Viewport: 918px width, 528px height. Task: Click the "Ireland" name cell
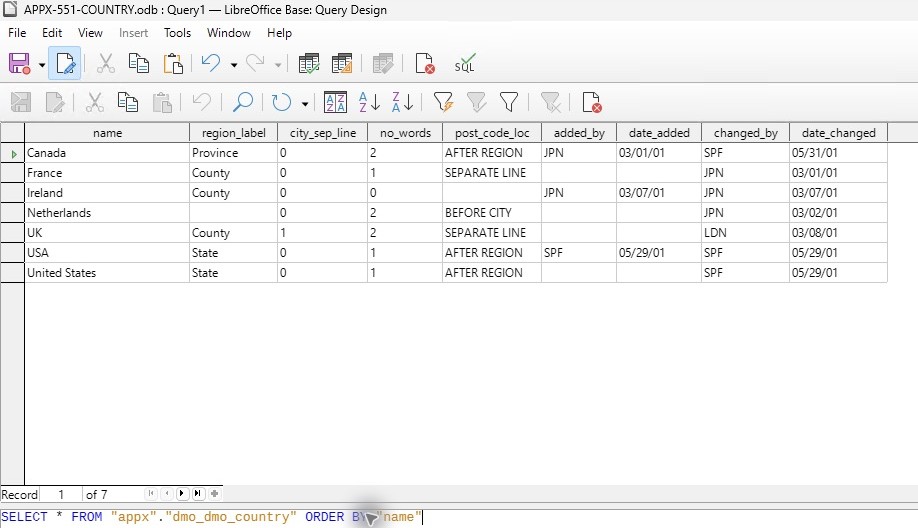[x=107, y=193]
